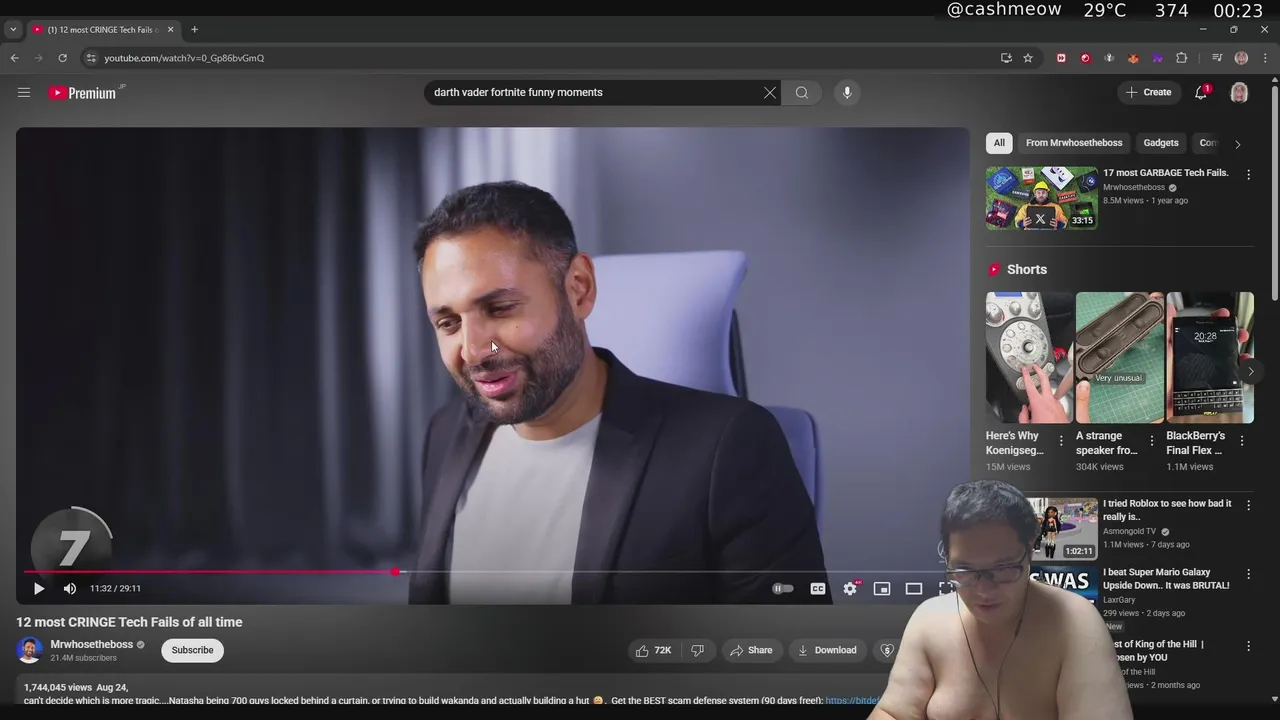
Task: Open the tab search dropdown arrow
Action: pos(13,30)
